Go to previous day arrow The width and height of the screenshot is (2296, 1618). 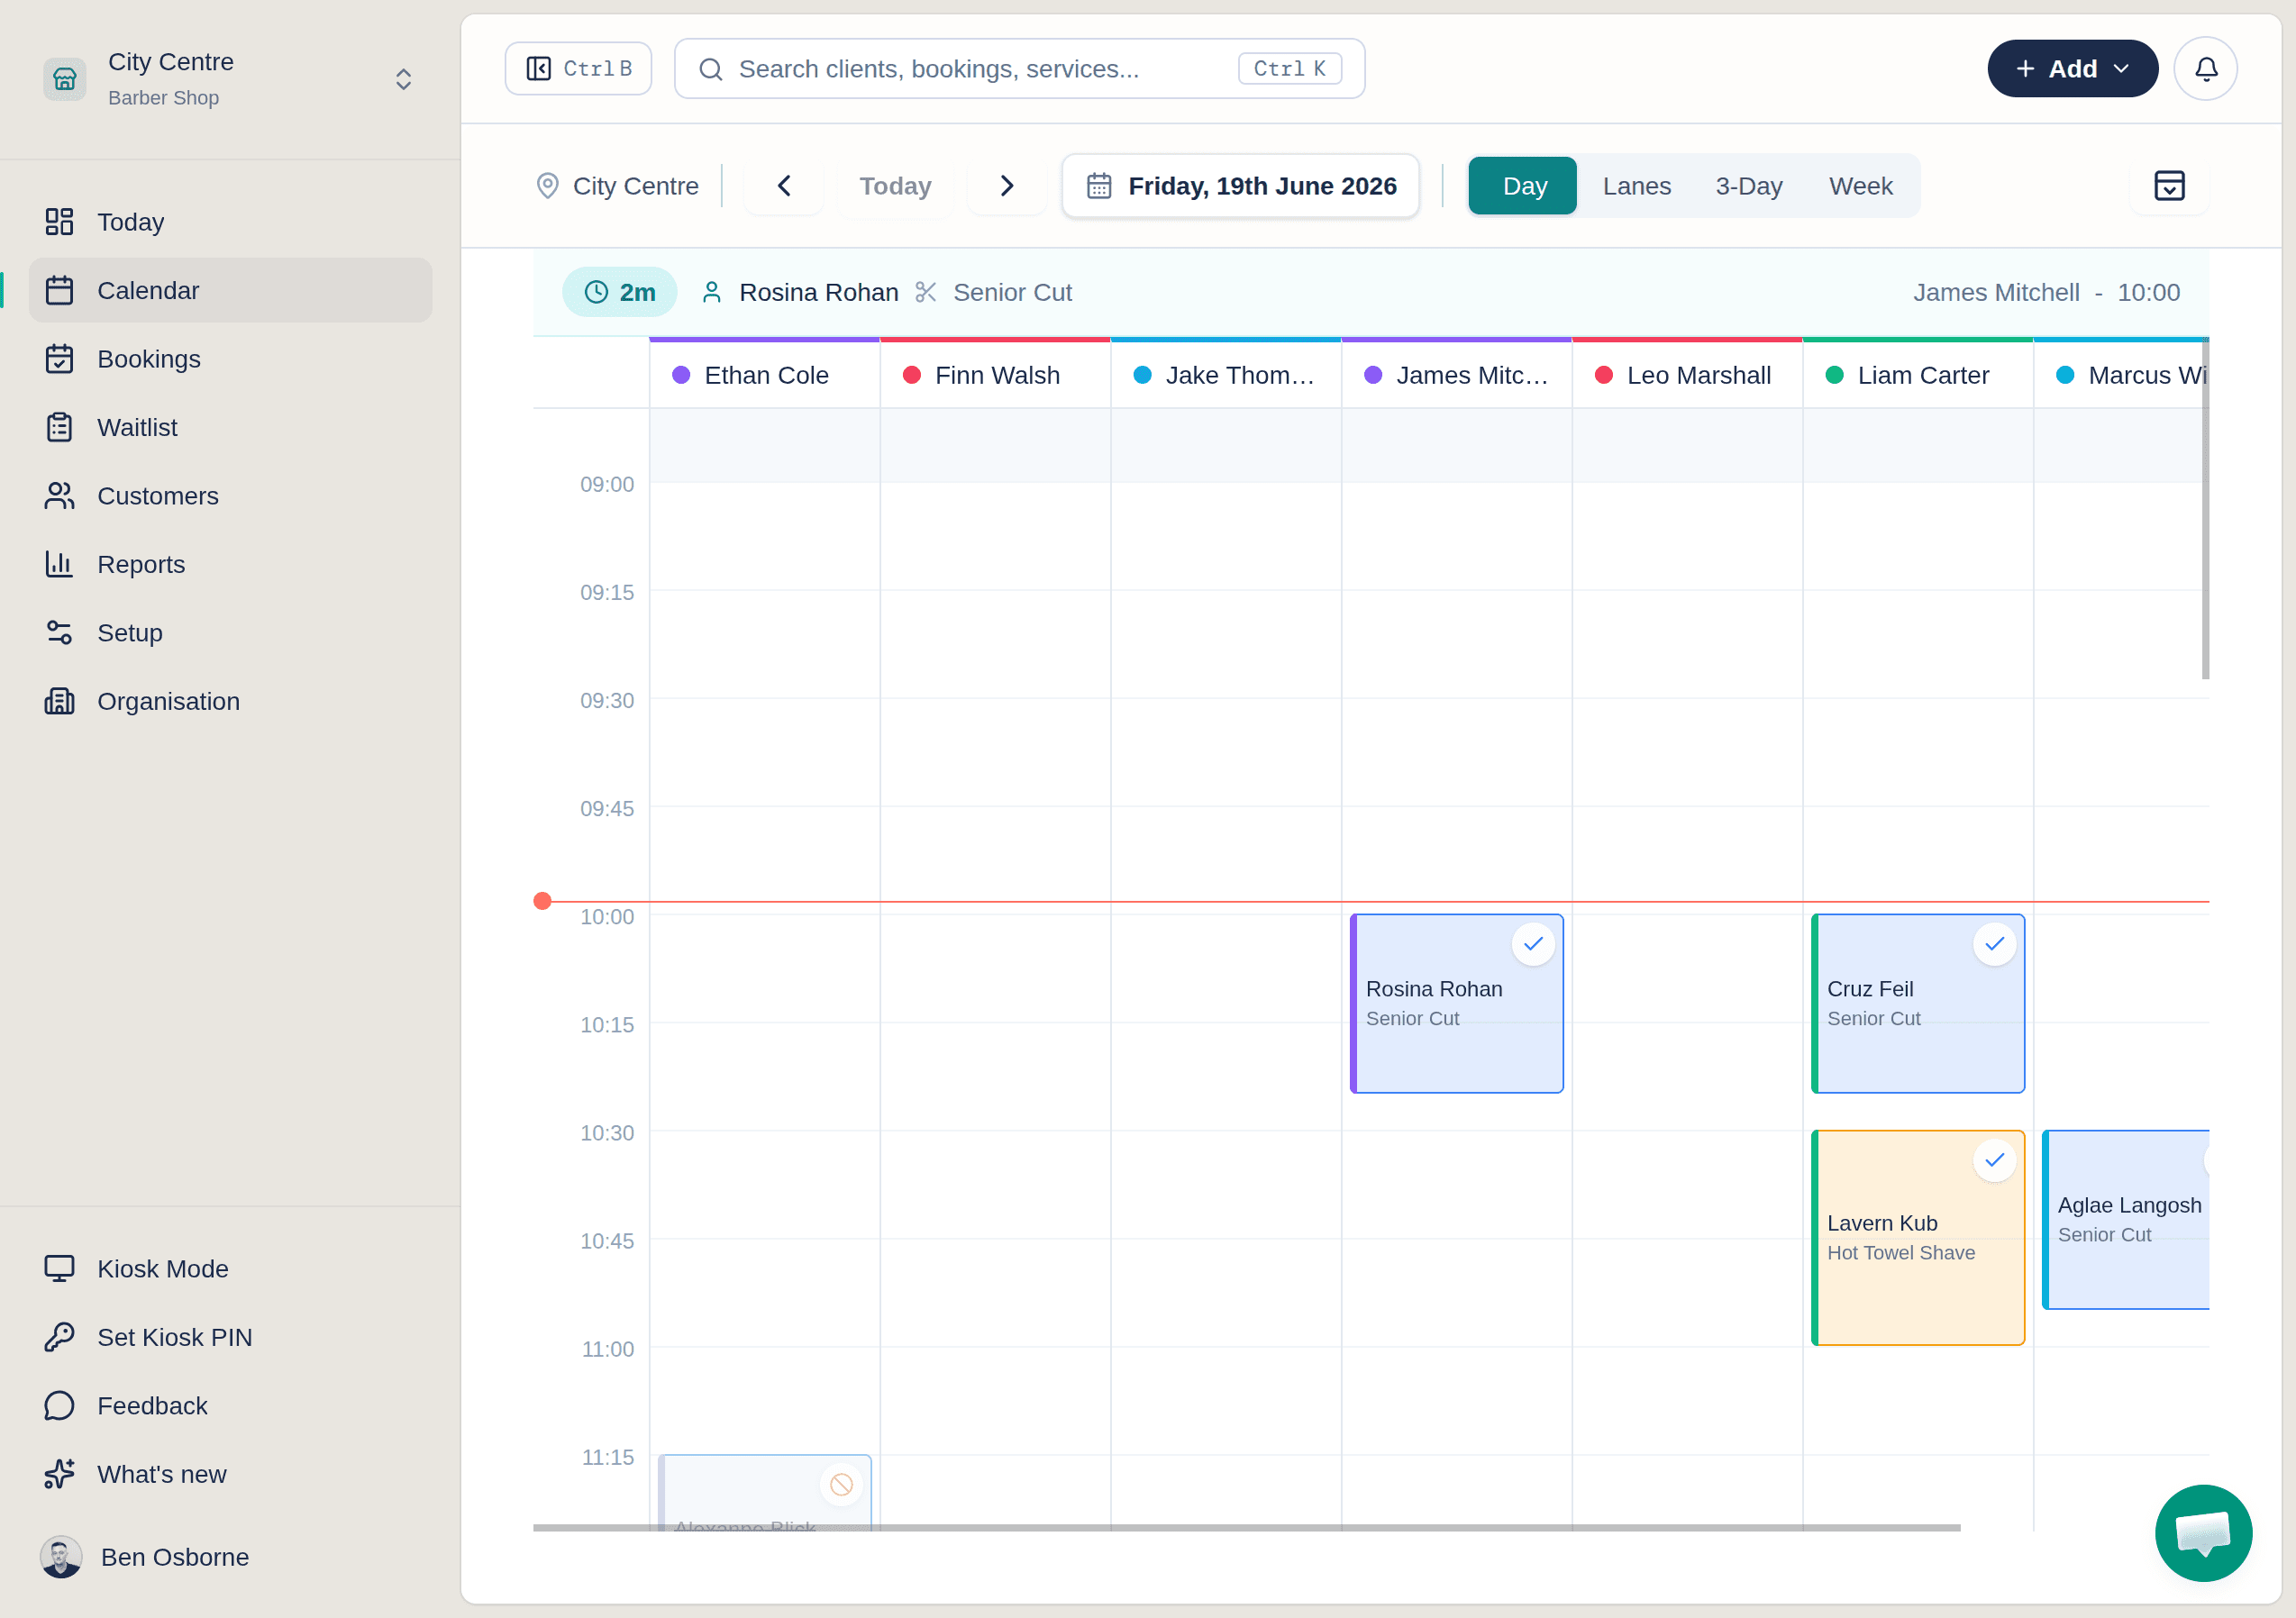(x=784, y=186)
